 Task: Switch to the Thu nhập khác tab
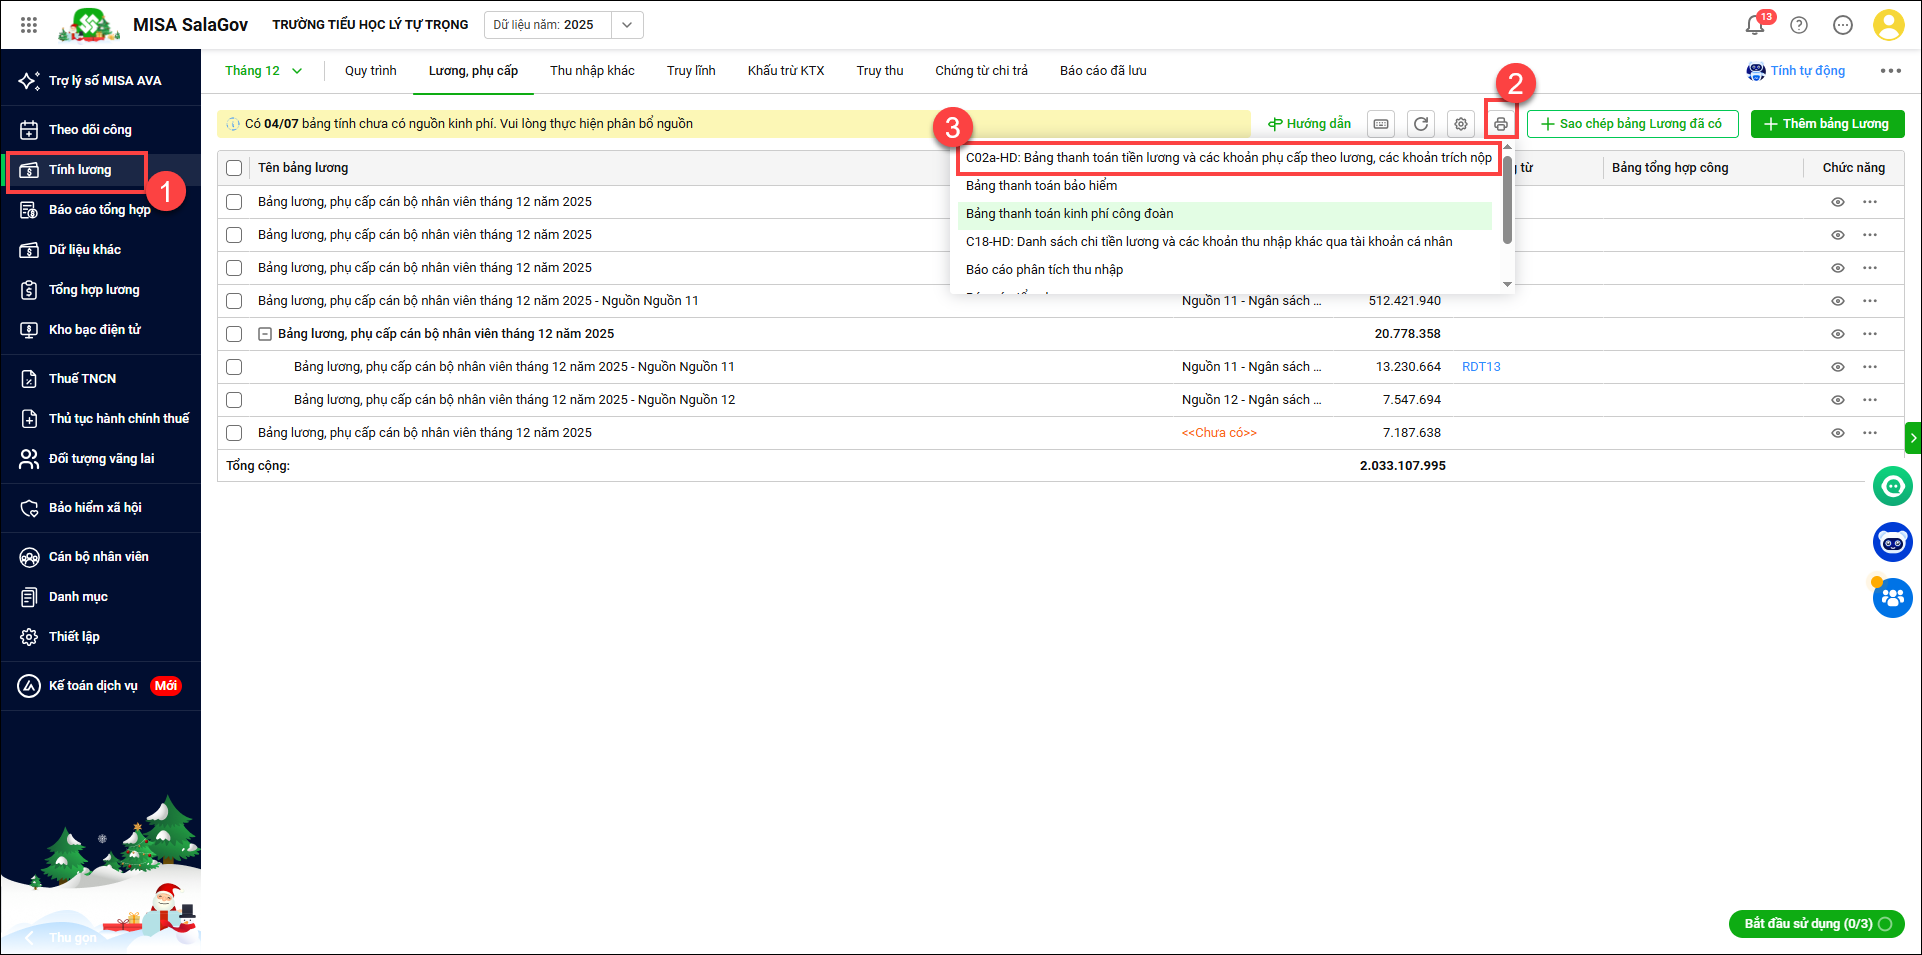(592, 71)
